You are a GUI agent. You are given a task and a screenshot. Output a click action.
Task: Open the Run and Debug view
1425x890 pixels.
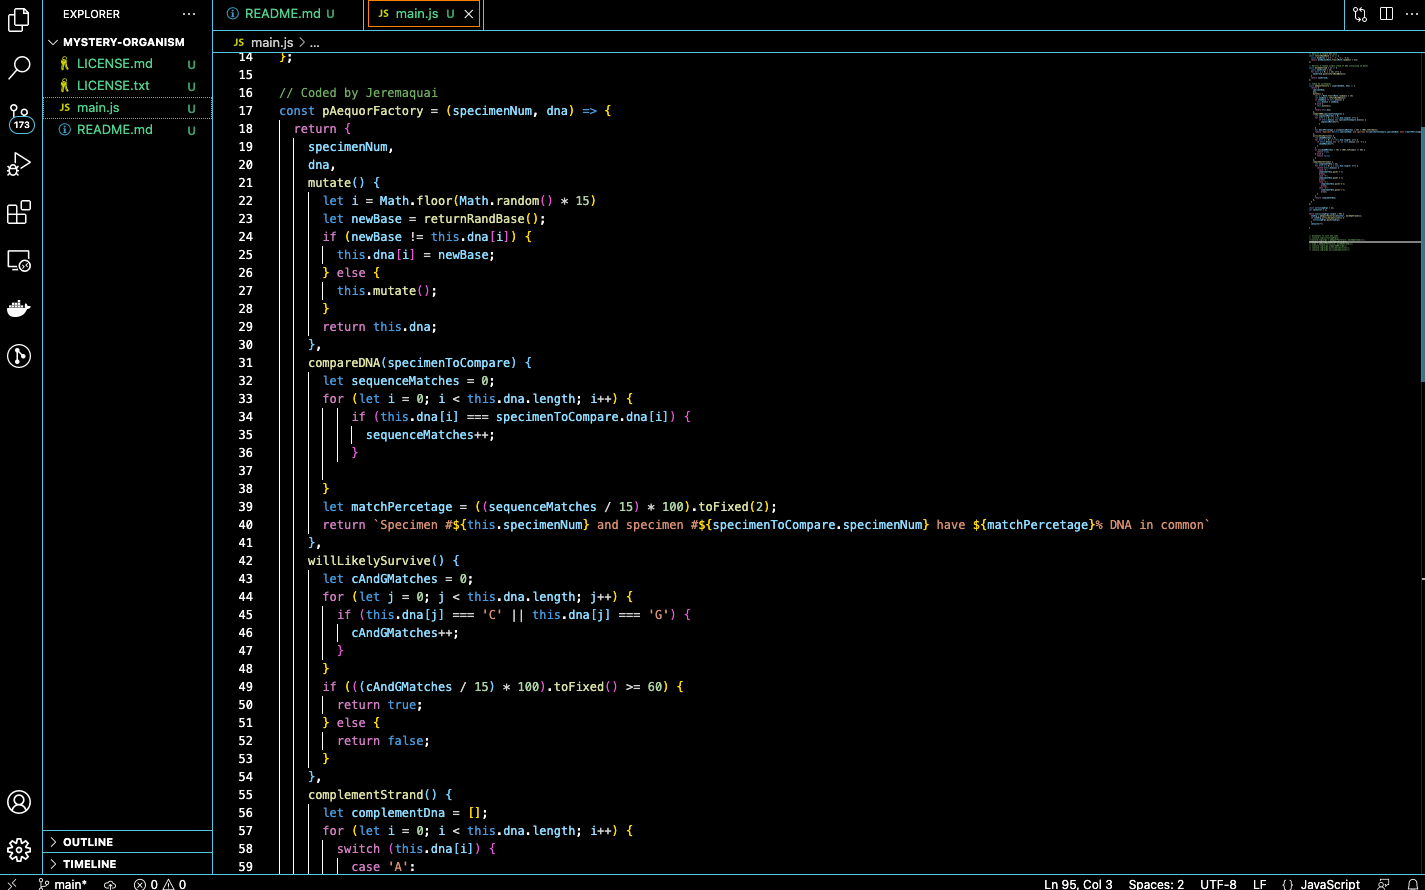tap(19, 164)
